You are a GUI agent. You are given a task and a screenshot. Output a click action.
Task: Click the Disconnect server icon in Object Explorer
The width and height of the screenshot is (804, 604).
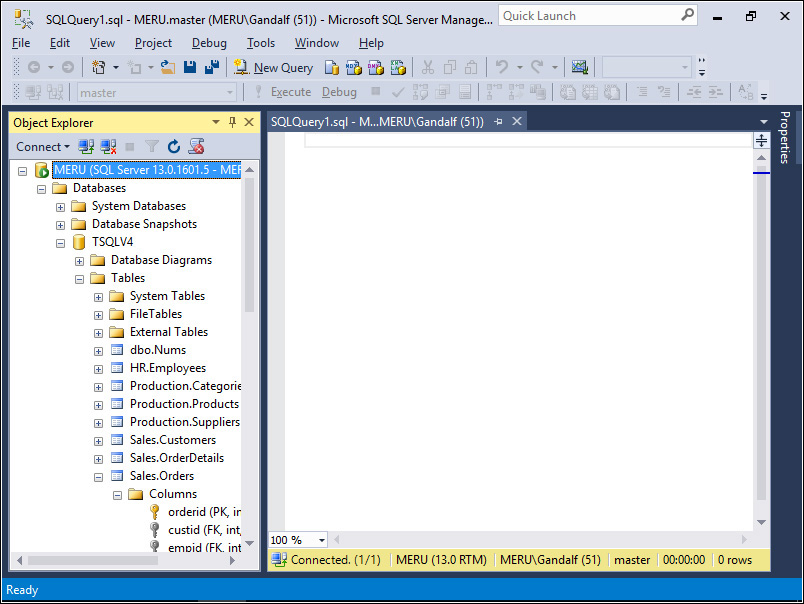(108, 147)
